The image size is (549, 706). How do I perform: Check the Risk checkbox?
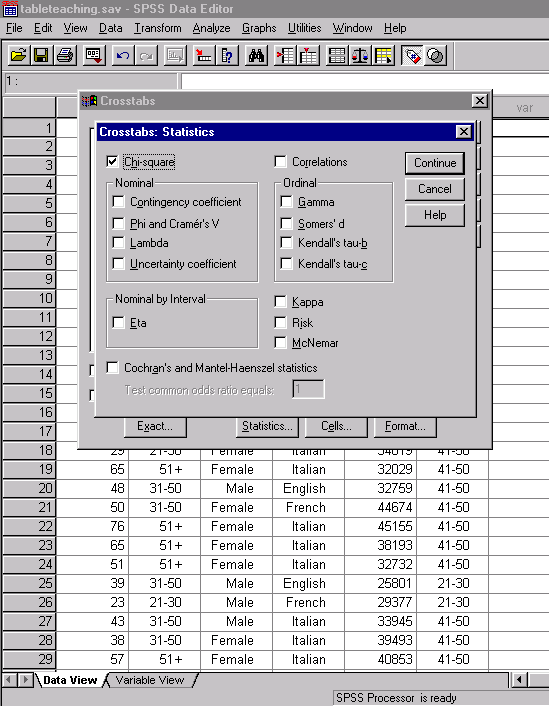[x=281, y=322]
